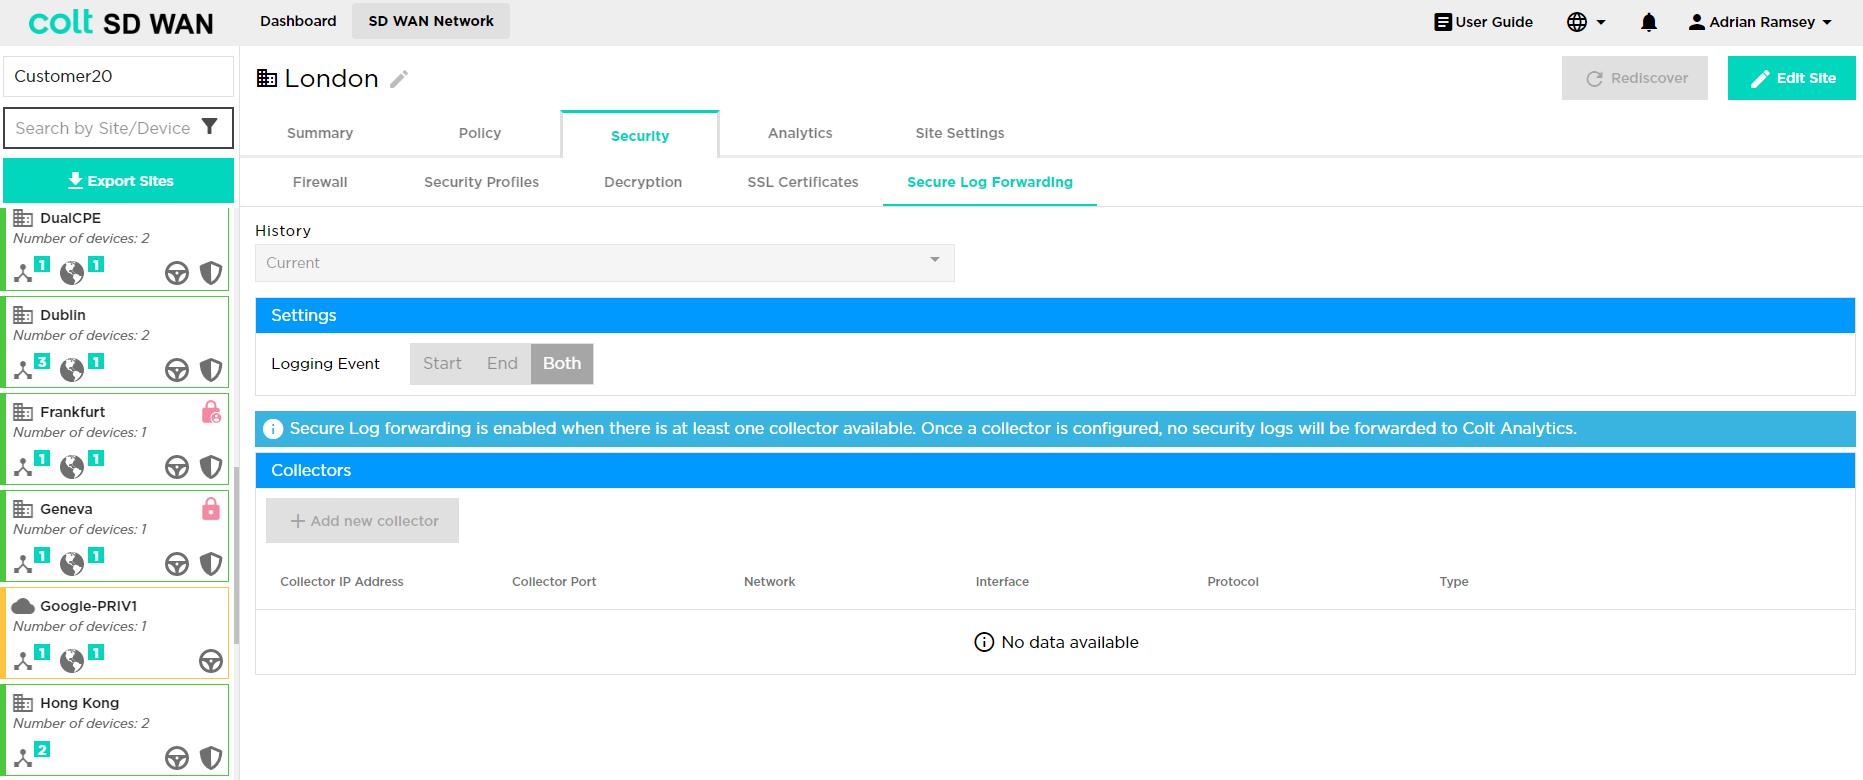Open the SSL Certificates sub-tab
Image resolution: width=1863 pixels, height=780 pixels.
[x=803, y=182]
